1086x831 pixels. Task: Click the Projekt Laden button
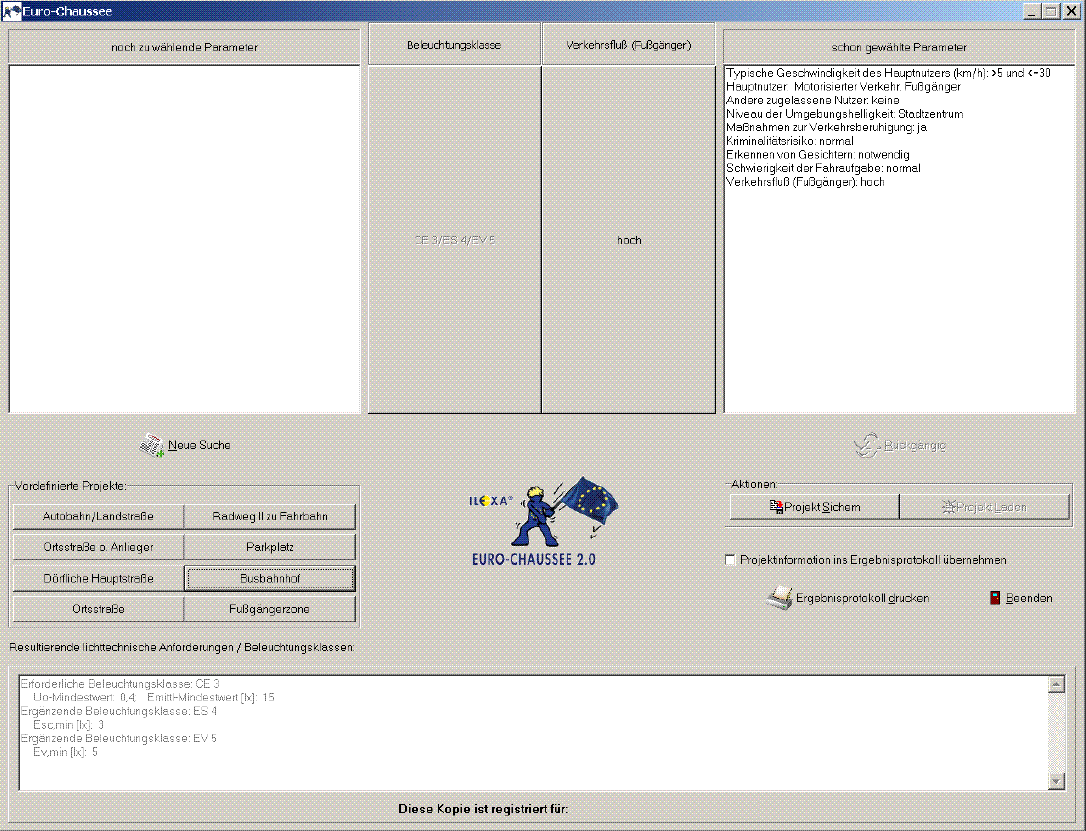[984, 507]
